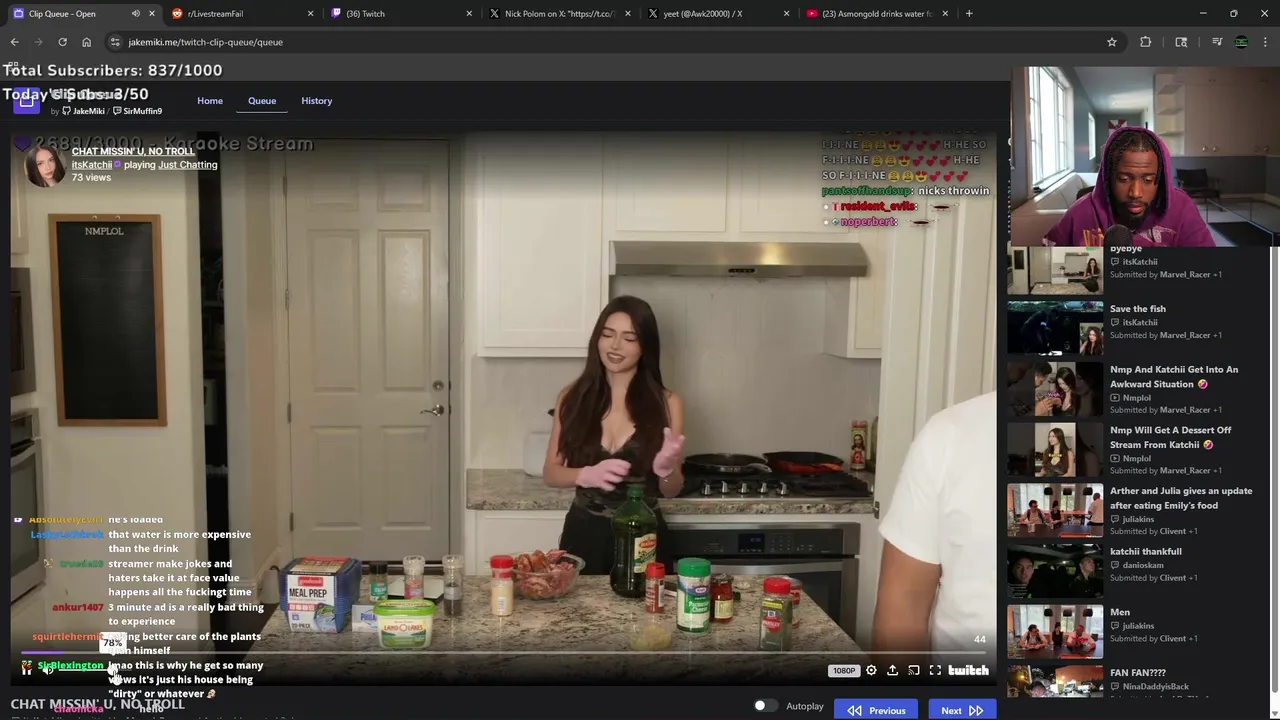Click the Clip Queue app logo
The image size is (1280, 720).
tap(26, 100)
